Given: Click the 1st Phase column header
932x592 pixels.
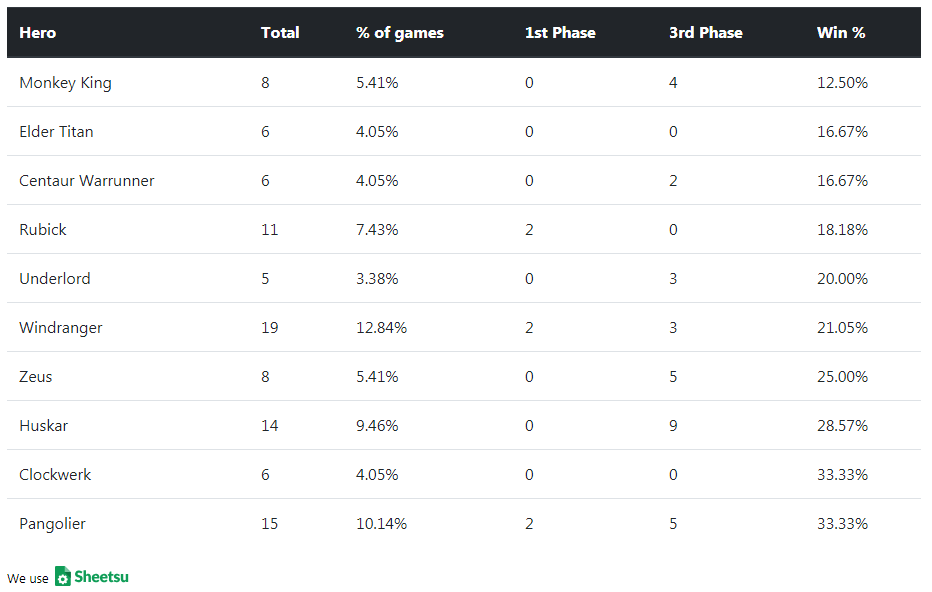Looking at the screenshot, I should tap(560, 33).
